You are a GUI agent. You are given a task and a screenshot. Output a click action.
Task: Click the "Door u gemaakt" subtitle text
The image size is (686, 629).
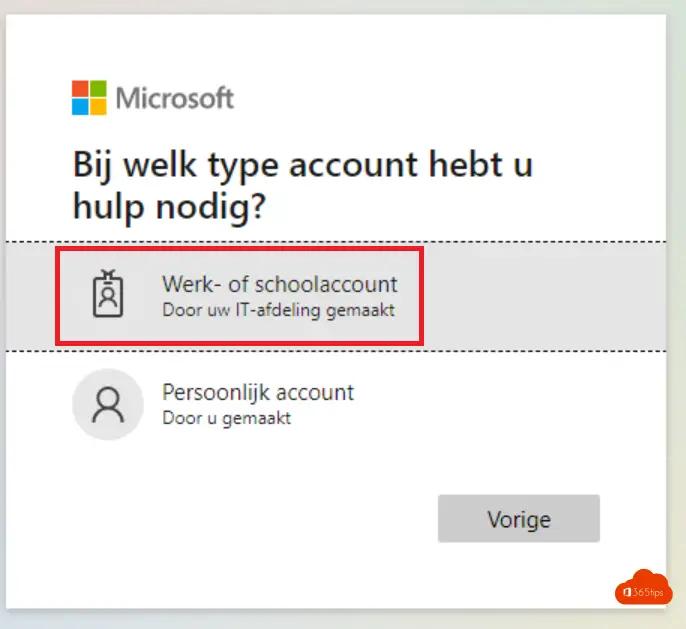[226, 418]
